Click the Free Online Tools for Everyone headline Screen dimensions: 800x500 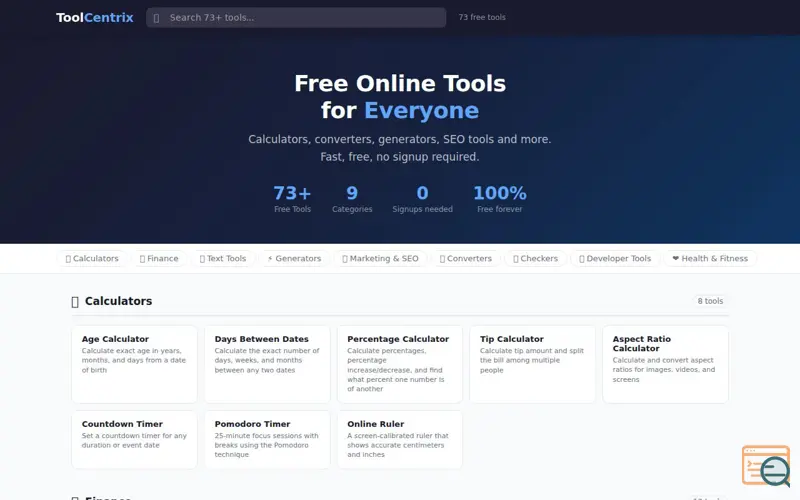click(400, 97)
